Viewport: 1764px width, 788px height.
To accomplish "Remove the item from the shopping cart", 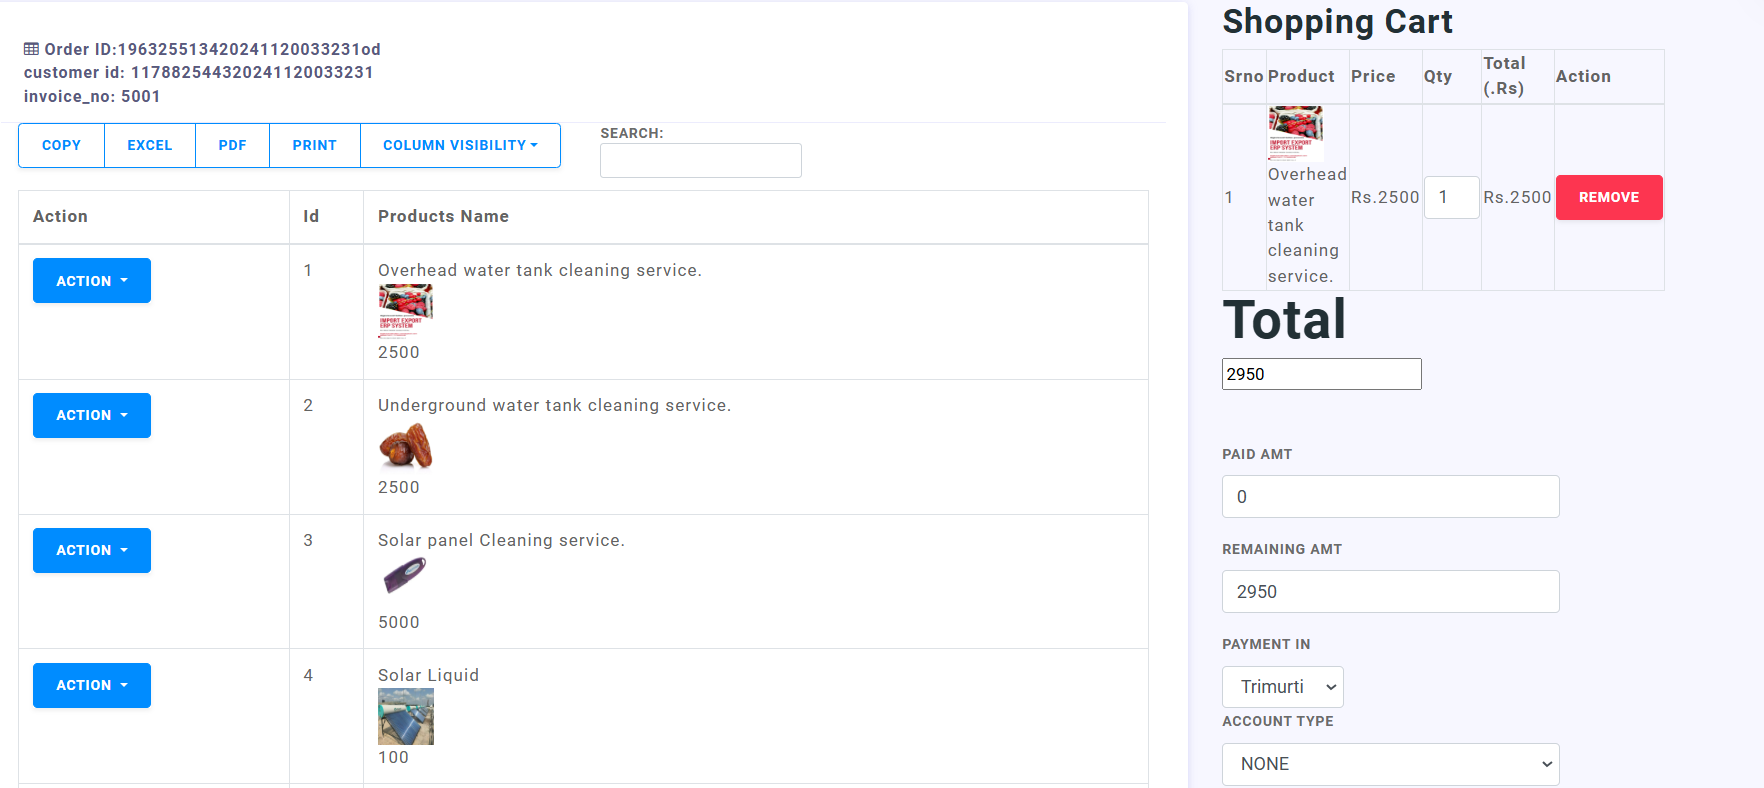I will (x=1608, y=198).
